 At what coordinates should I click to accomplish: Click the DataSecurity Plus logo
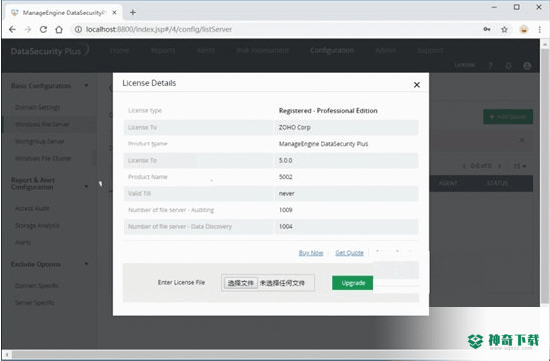click(x=49, y=51)
